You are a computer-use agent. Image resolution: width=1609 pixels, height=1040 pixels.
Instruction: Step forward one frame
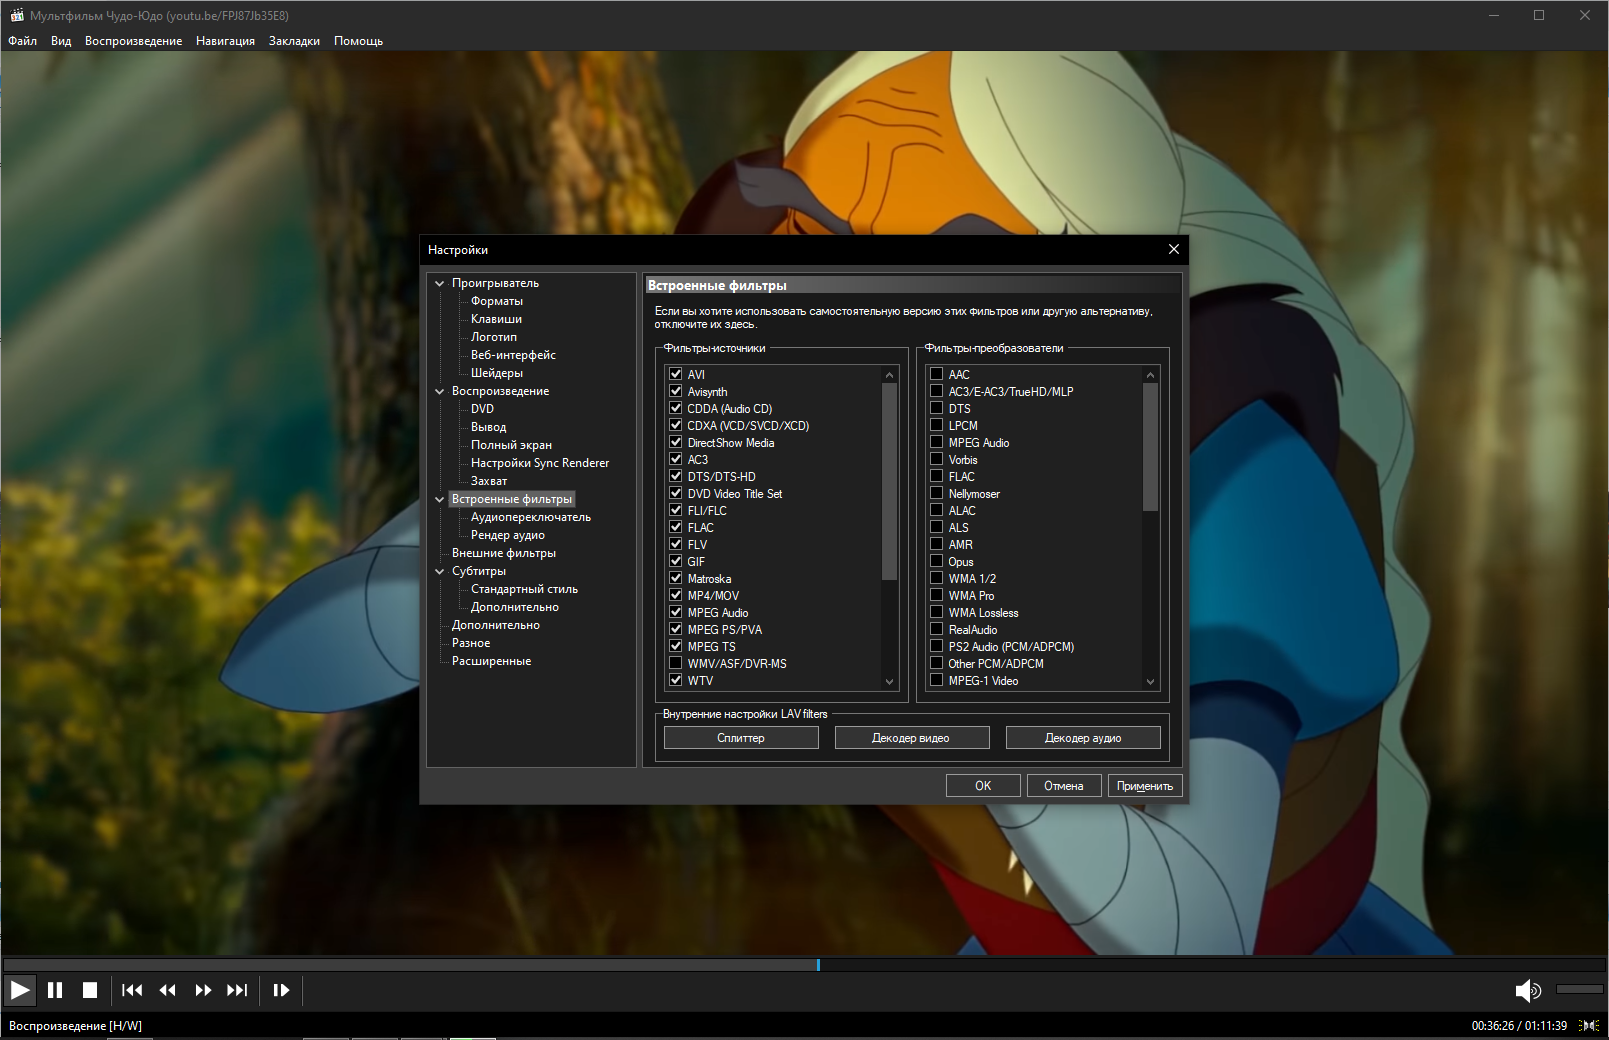pyautogui.click(x=281, y=990)
